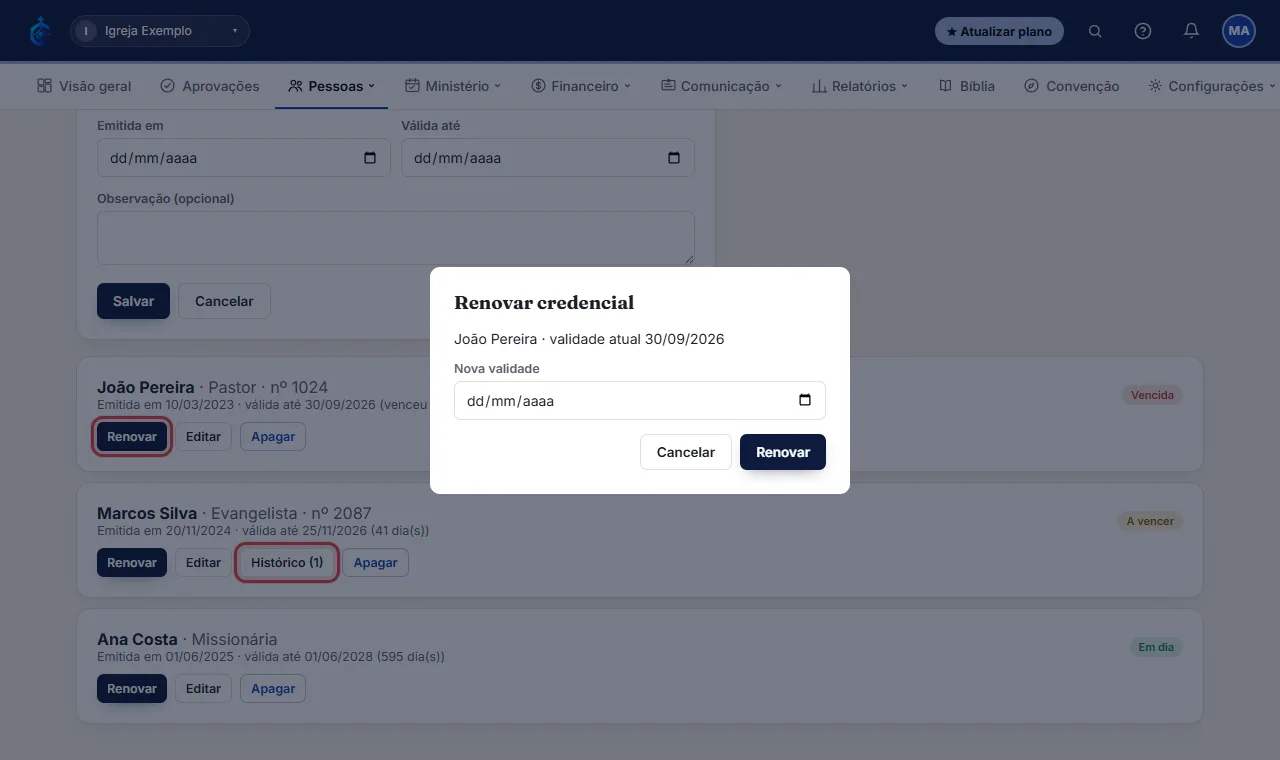
Task: Click the Observação text area
Action: (x=396, y=238)
